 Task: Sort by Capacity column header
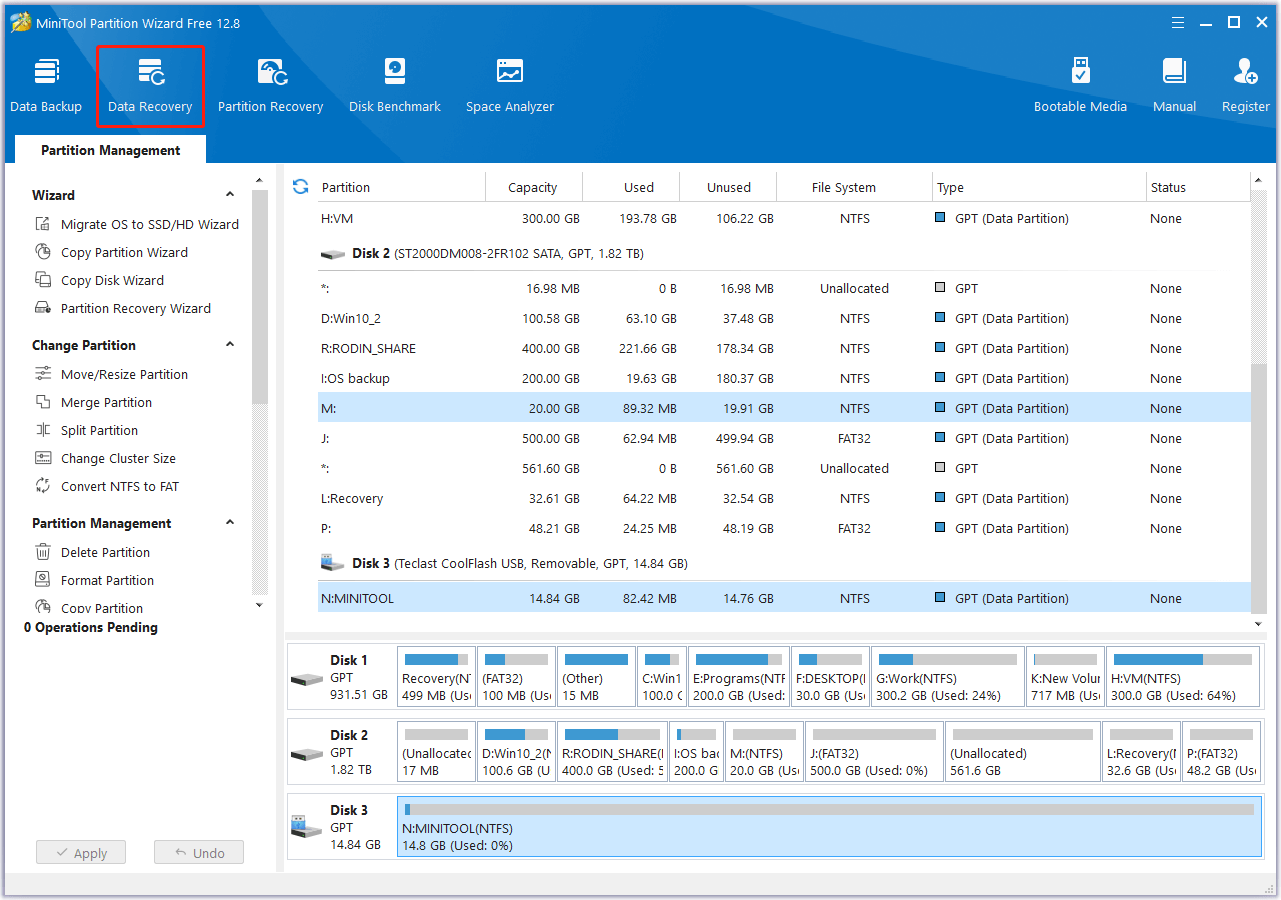pos(533,187)
